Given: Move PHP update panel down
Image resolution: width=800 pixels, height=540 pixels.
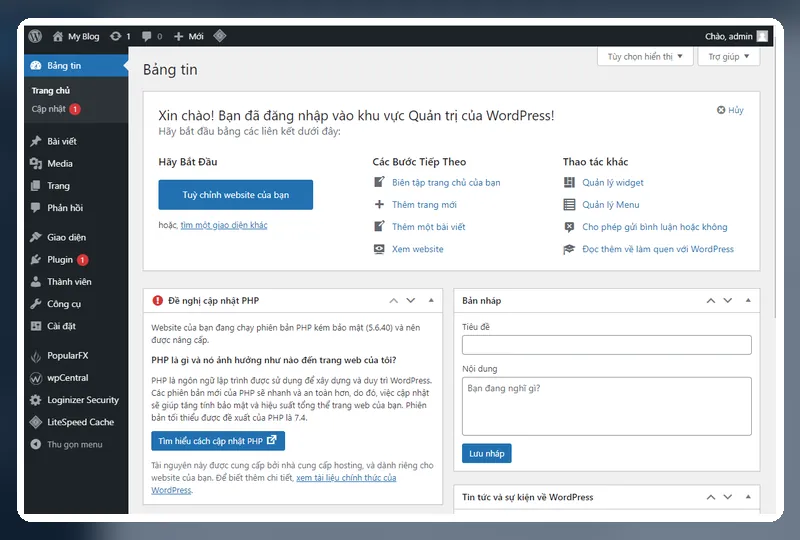Looking at the screenshot, I should coord(411,301).
